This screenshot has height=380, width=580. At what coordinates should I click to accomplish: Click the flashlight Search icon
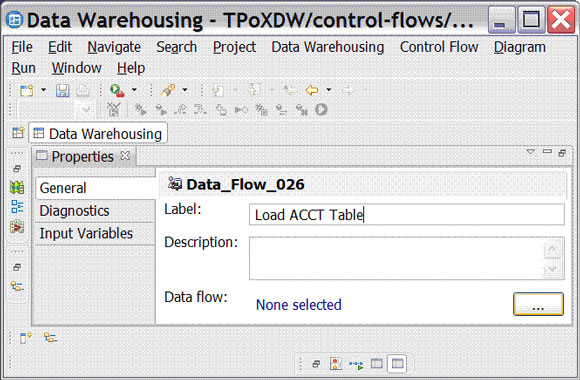tap(168, 90)
